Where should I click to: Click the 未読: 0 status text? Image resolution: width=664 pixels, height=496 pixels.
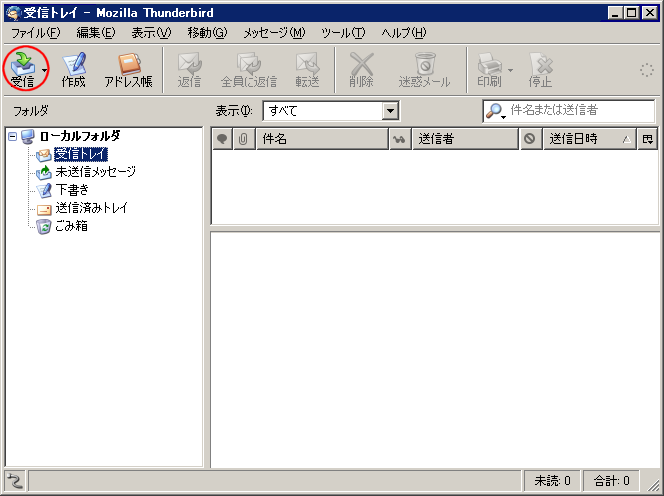[552, 481]
